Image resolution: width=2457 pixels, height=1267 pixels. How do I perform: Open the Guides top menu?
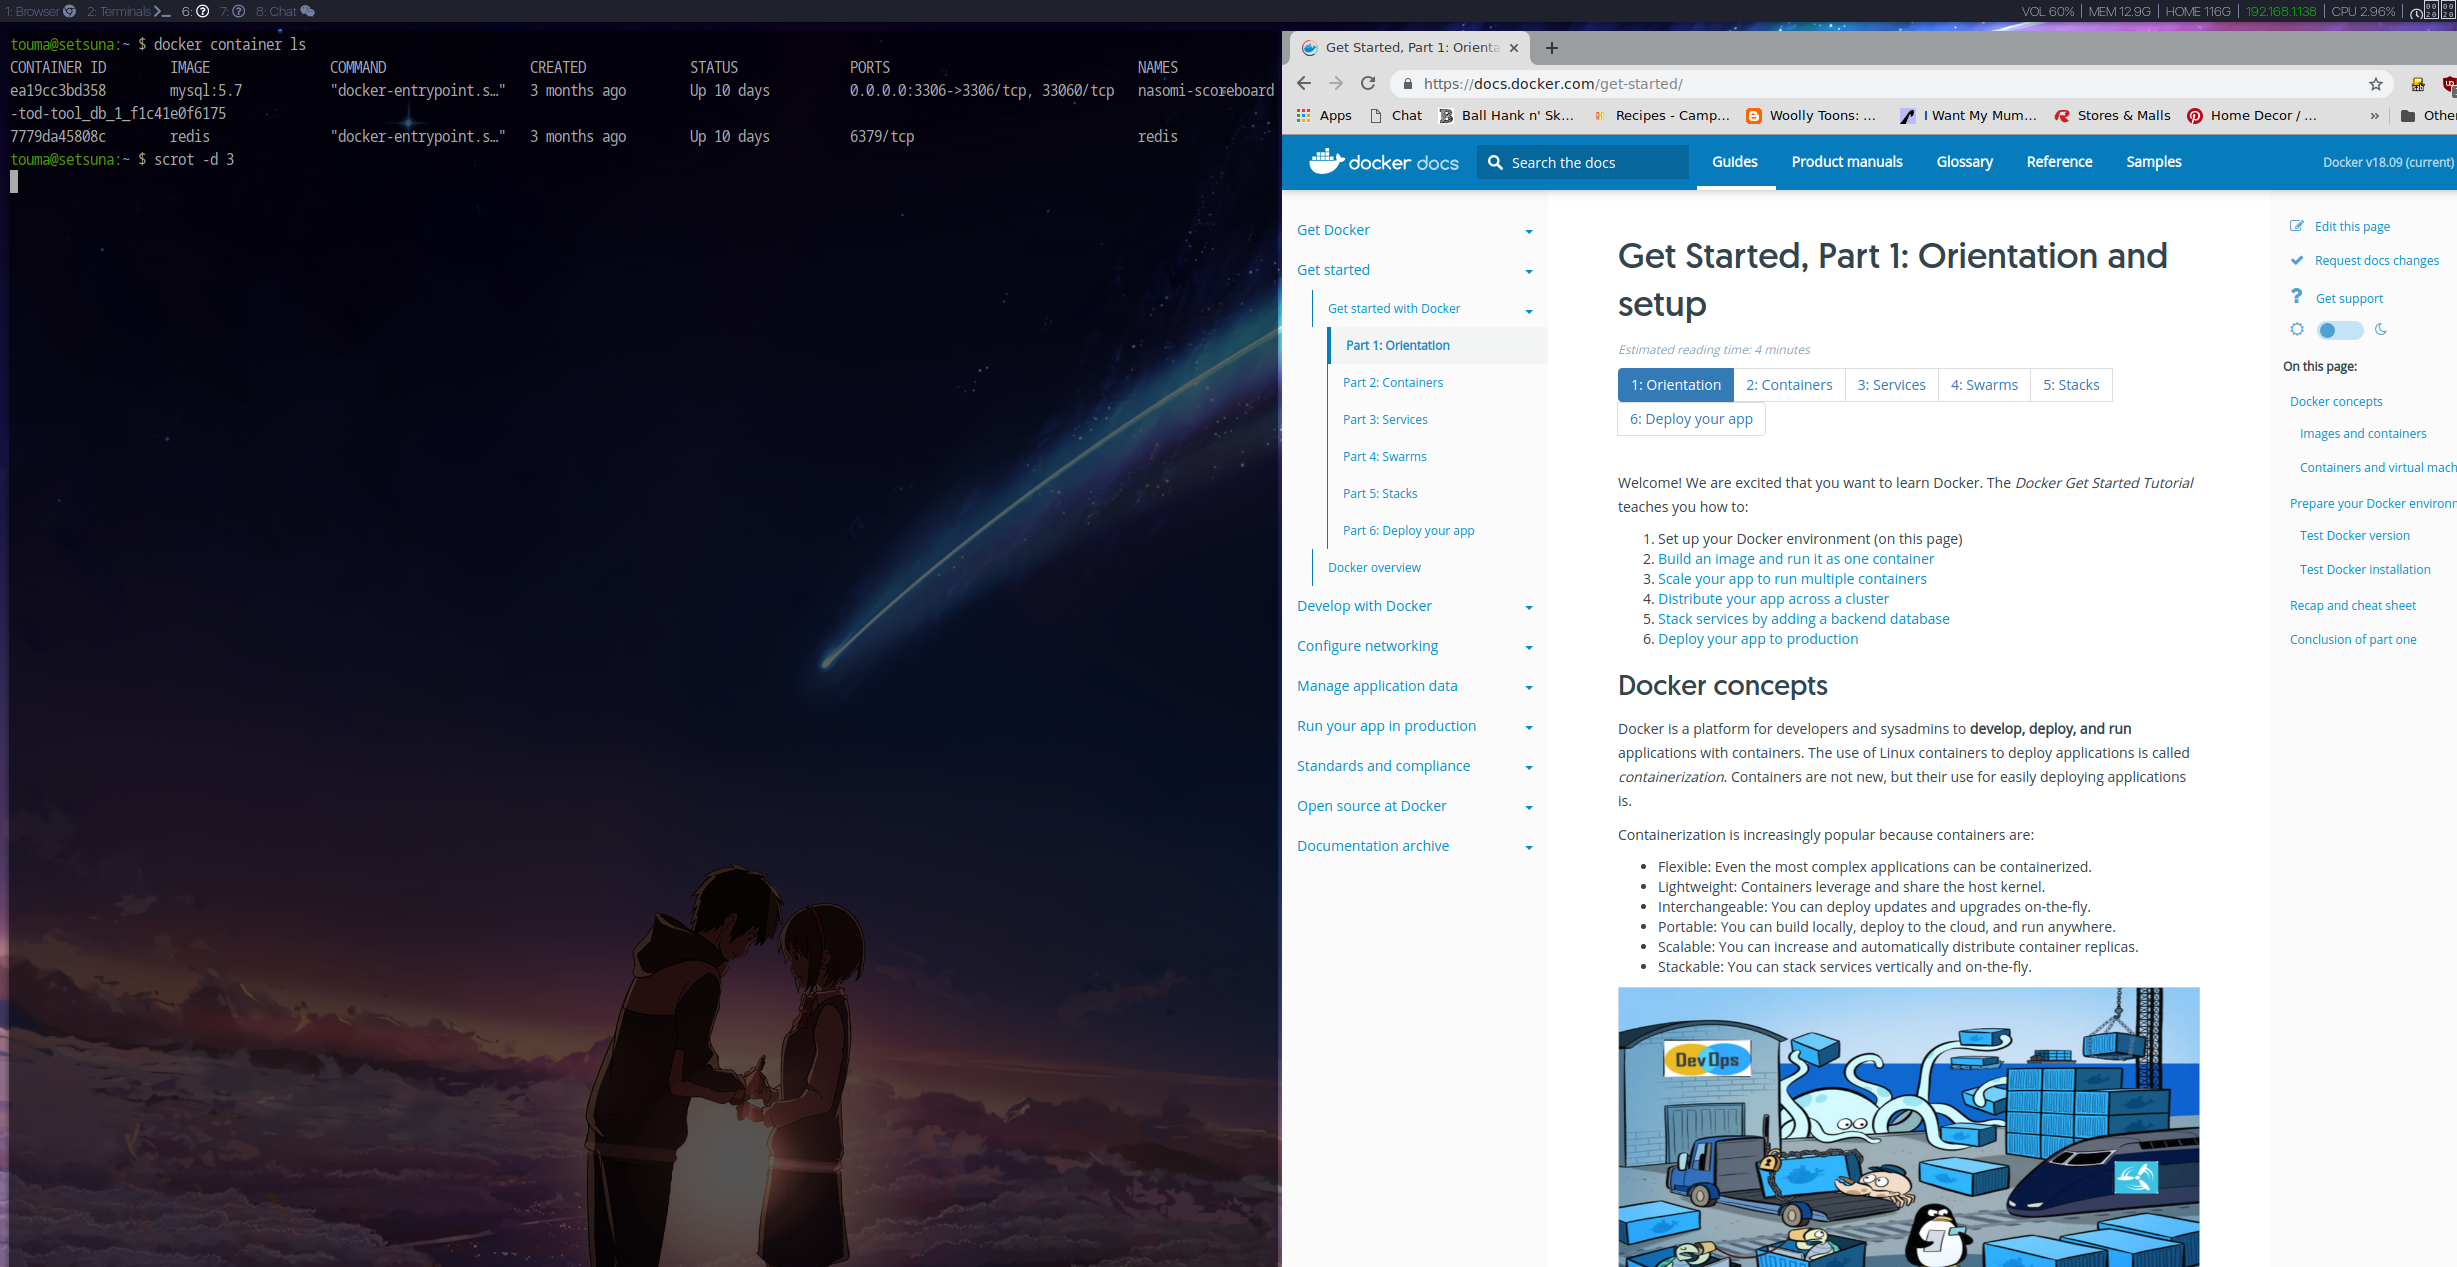coord(1734,162)
